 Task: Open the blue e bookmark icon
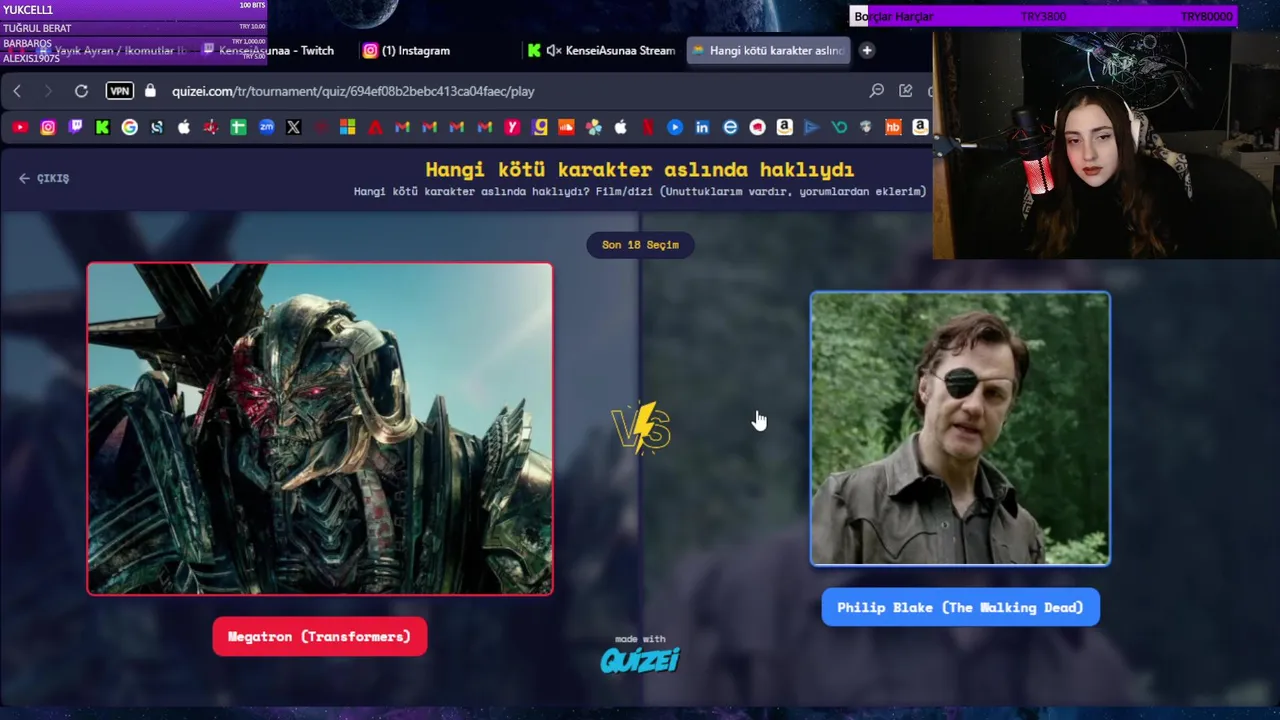[x=730, y=127]
